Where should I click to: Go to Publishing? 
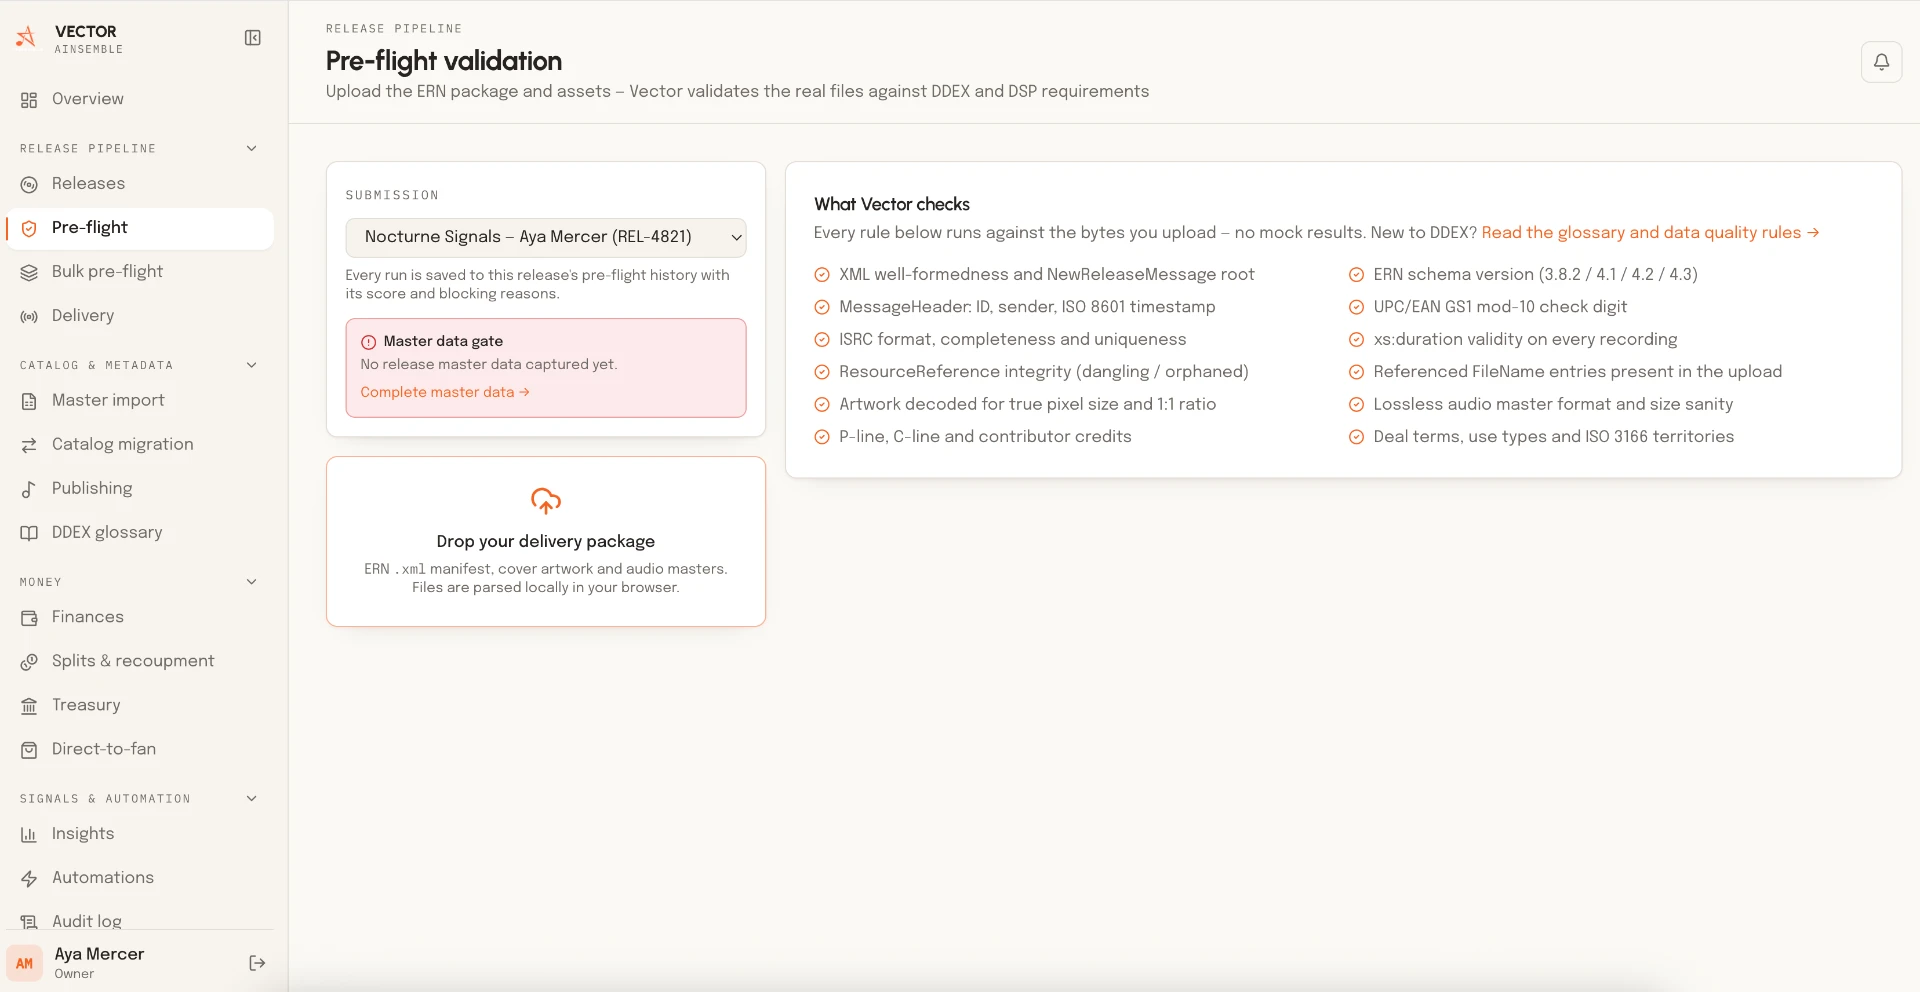pos(140,488)
